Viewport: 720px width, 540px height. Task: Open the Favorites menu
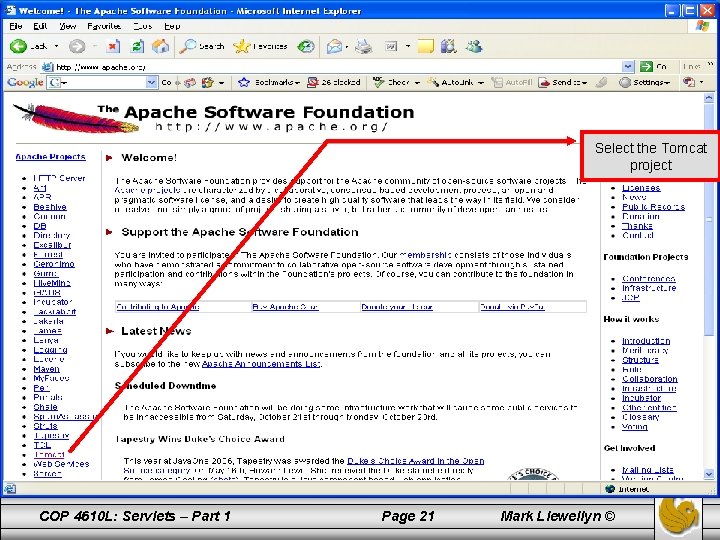(104, 26)
